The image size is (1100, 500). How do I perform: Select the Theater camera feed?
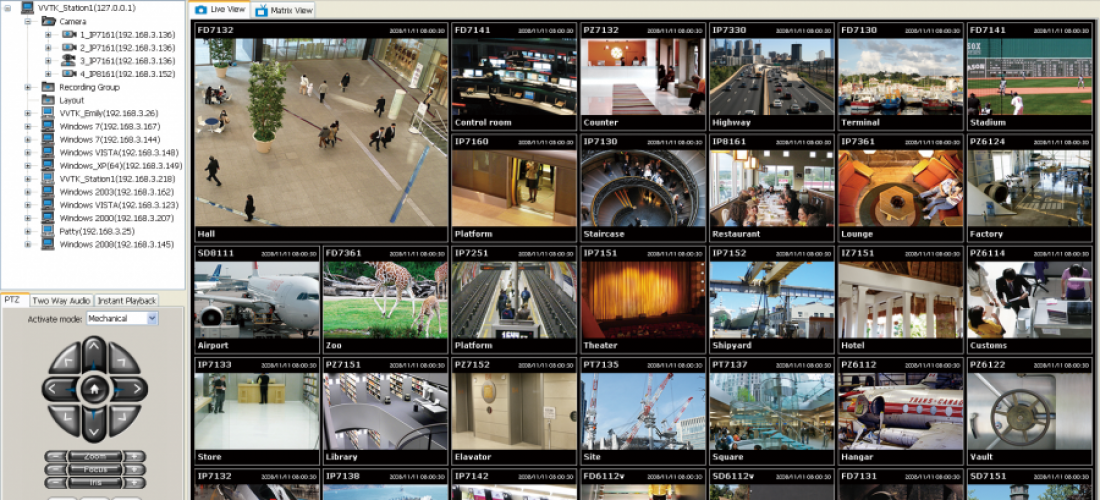coord(643,299)
